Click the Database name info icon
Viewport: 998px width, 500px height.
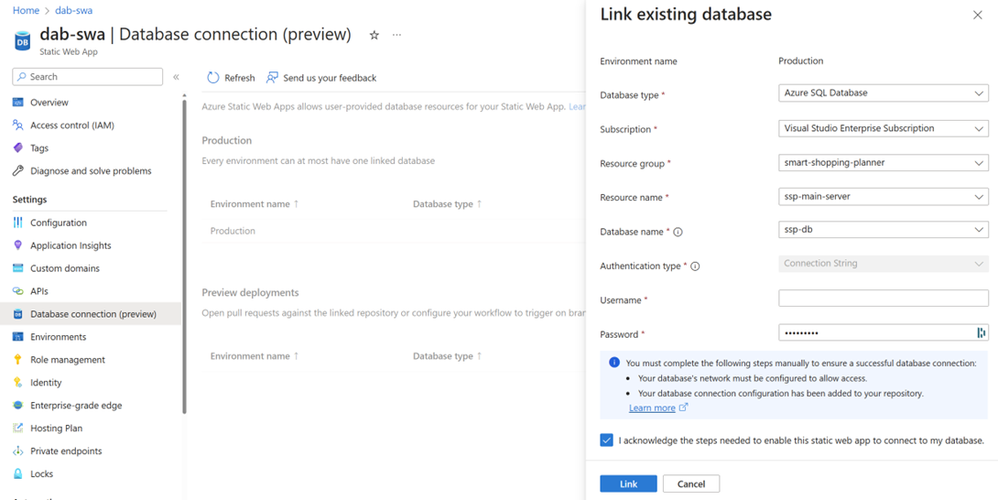point(678,232)
